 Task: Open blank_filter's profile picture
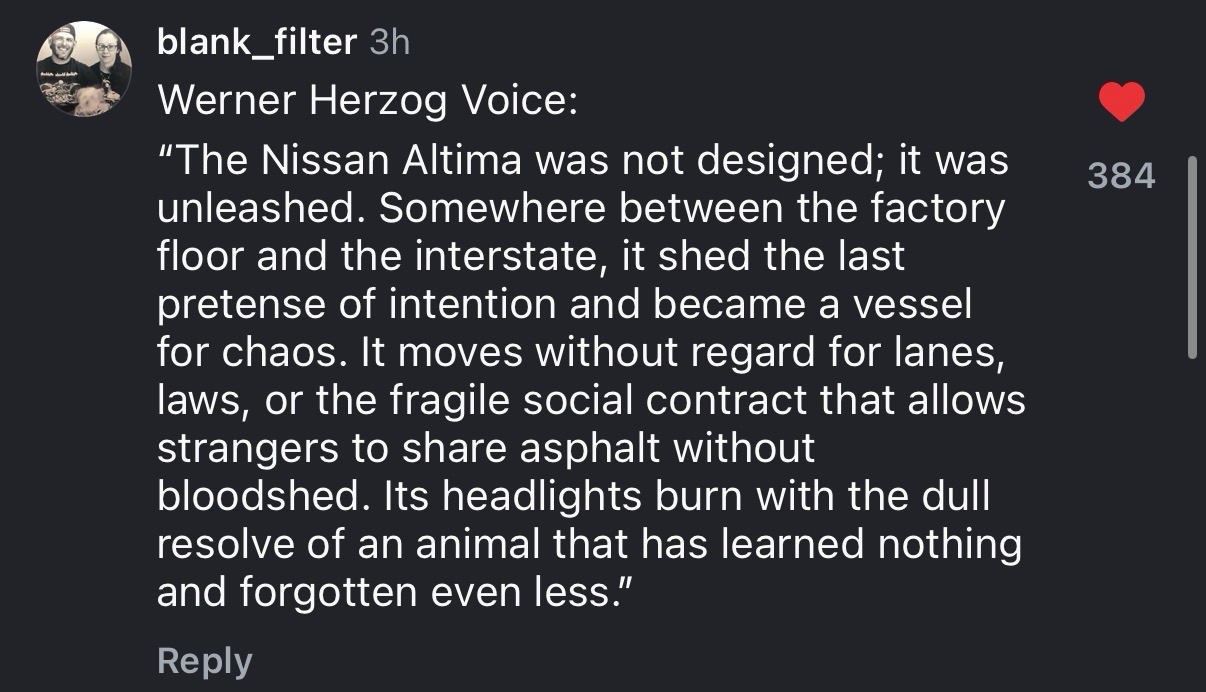coord(85,68)
